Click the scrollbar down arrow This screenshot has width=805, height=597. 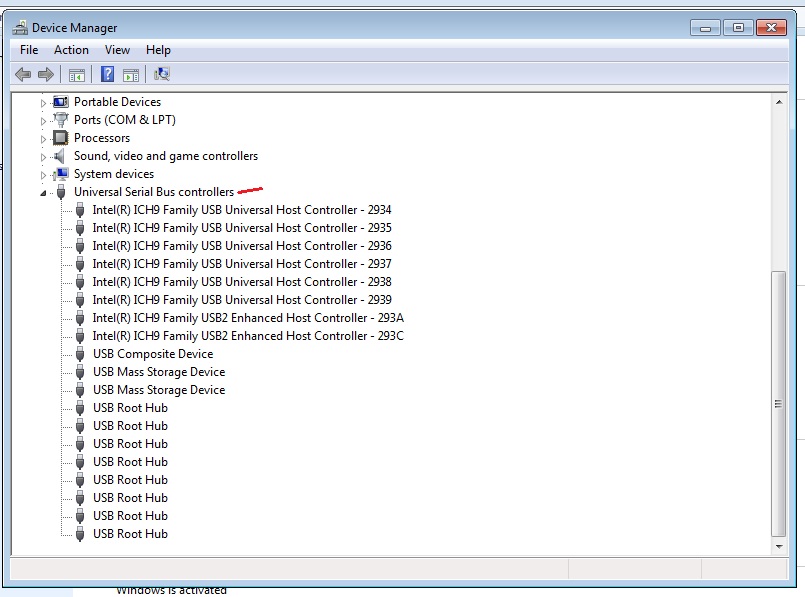(x=779, y=547)
